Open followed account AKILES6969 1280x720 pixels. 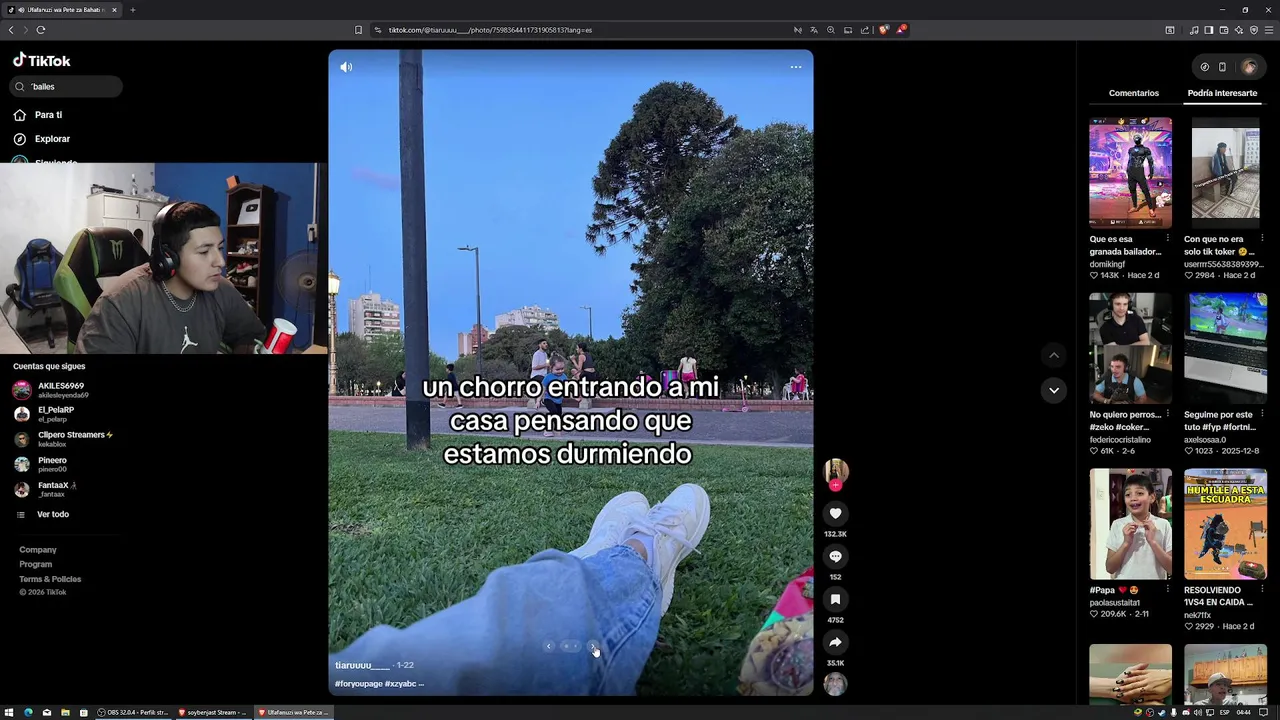[x=60, y=390]
